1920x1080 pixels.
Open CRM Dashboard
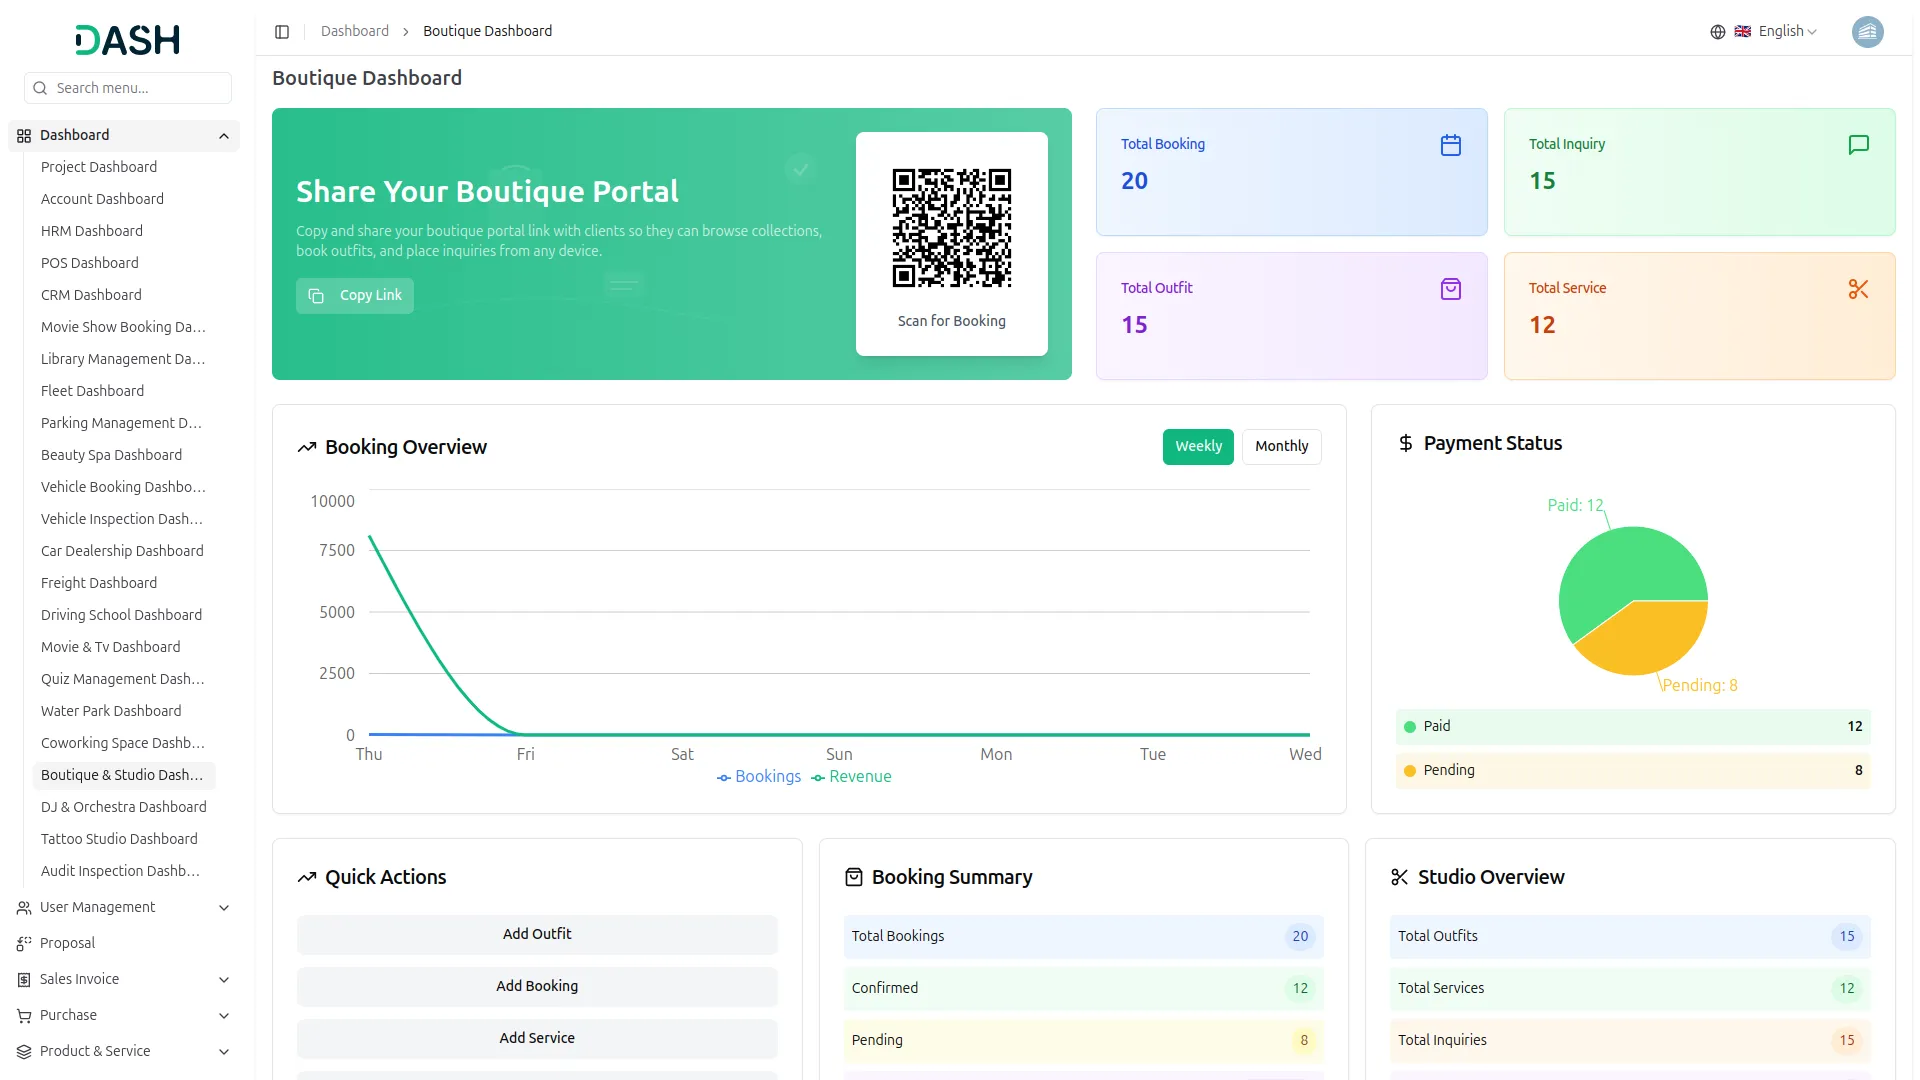[91, 295]
